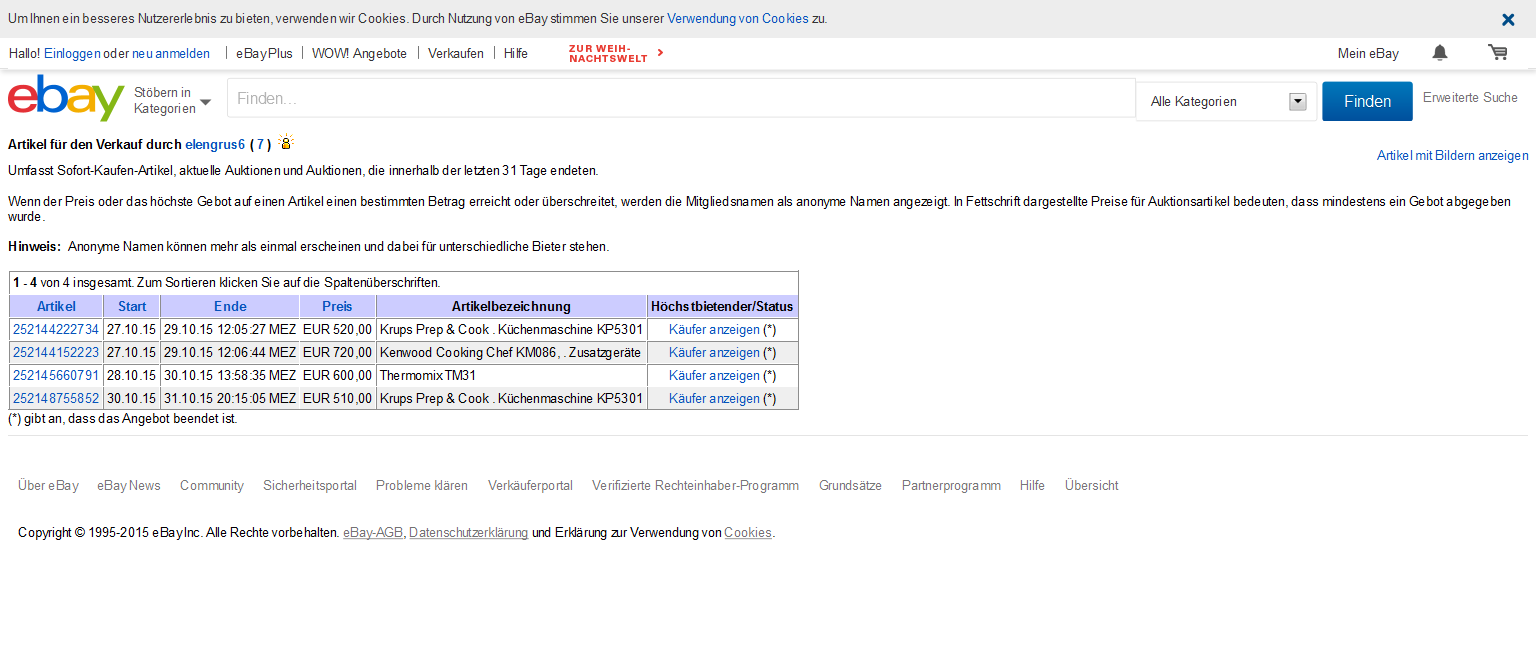This screenshot has height=671, width=1536.
Task: Click the neu anmelden link
Action: pos(171,54)
